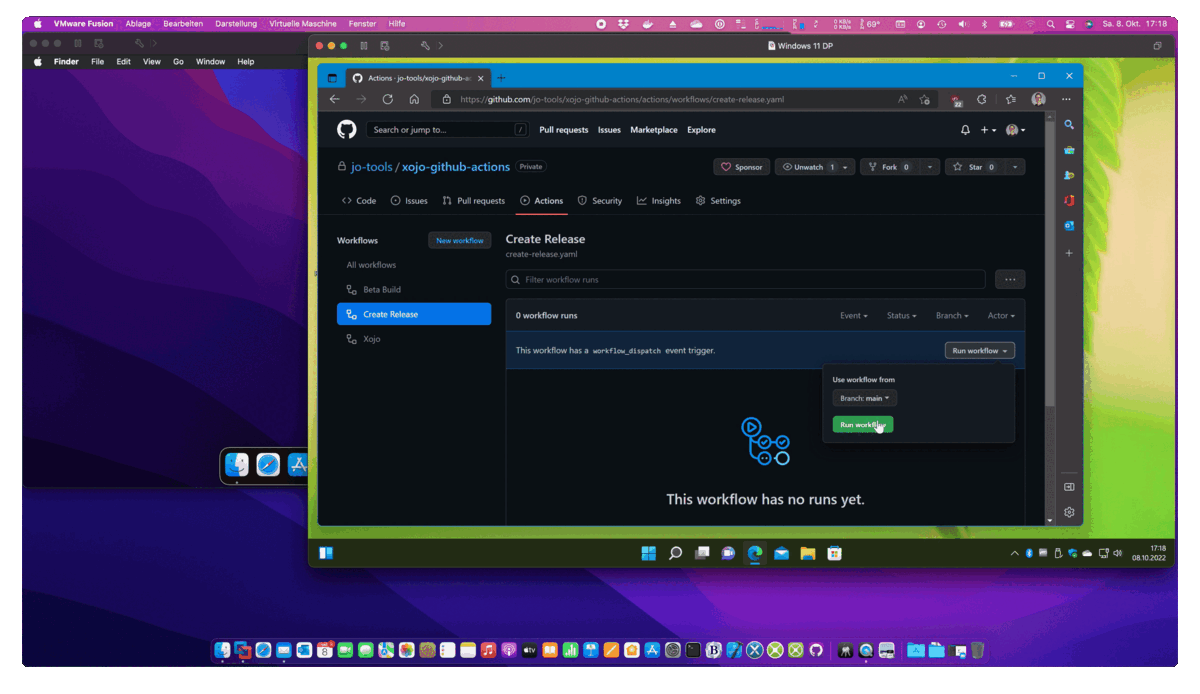The height and width of the screenshot is (694, 1200).
Task: Open the three-dot workflow options button
Action: (1010, 280)
